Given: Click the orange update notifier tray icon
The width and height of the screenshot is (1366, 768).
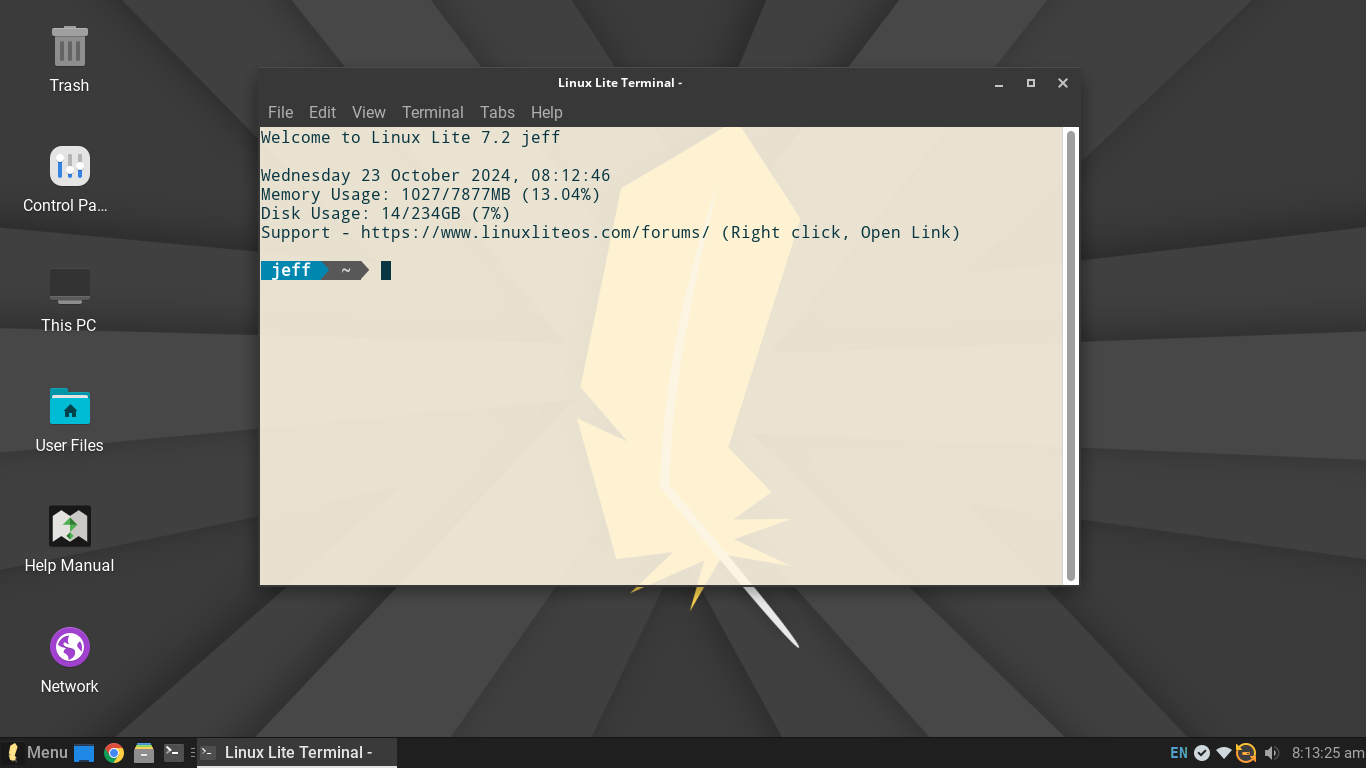Looking at the screenshot, I should pyautogui.click(x=1246, y=753).
